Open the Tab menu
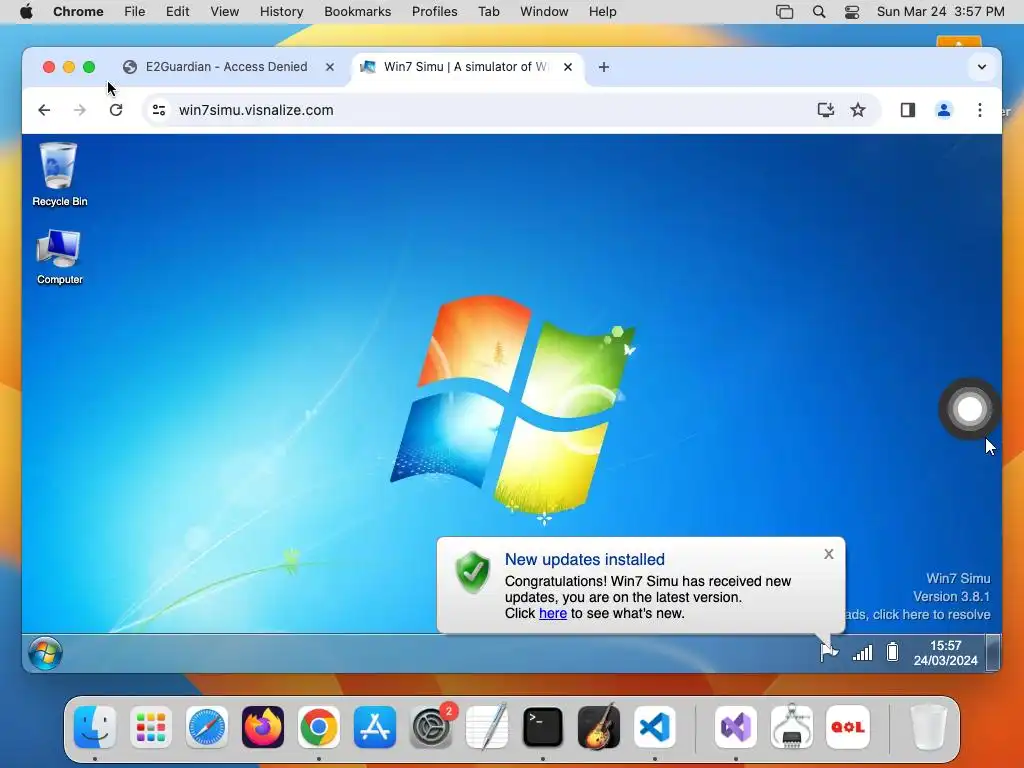 488,12
